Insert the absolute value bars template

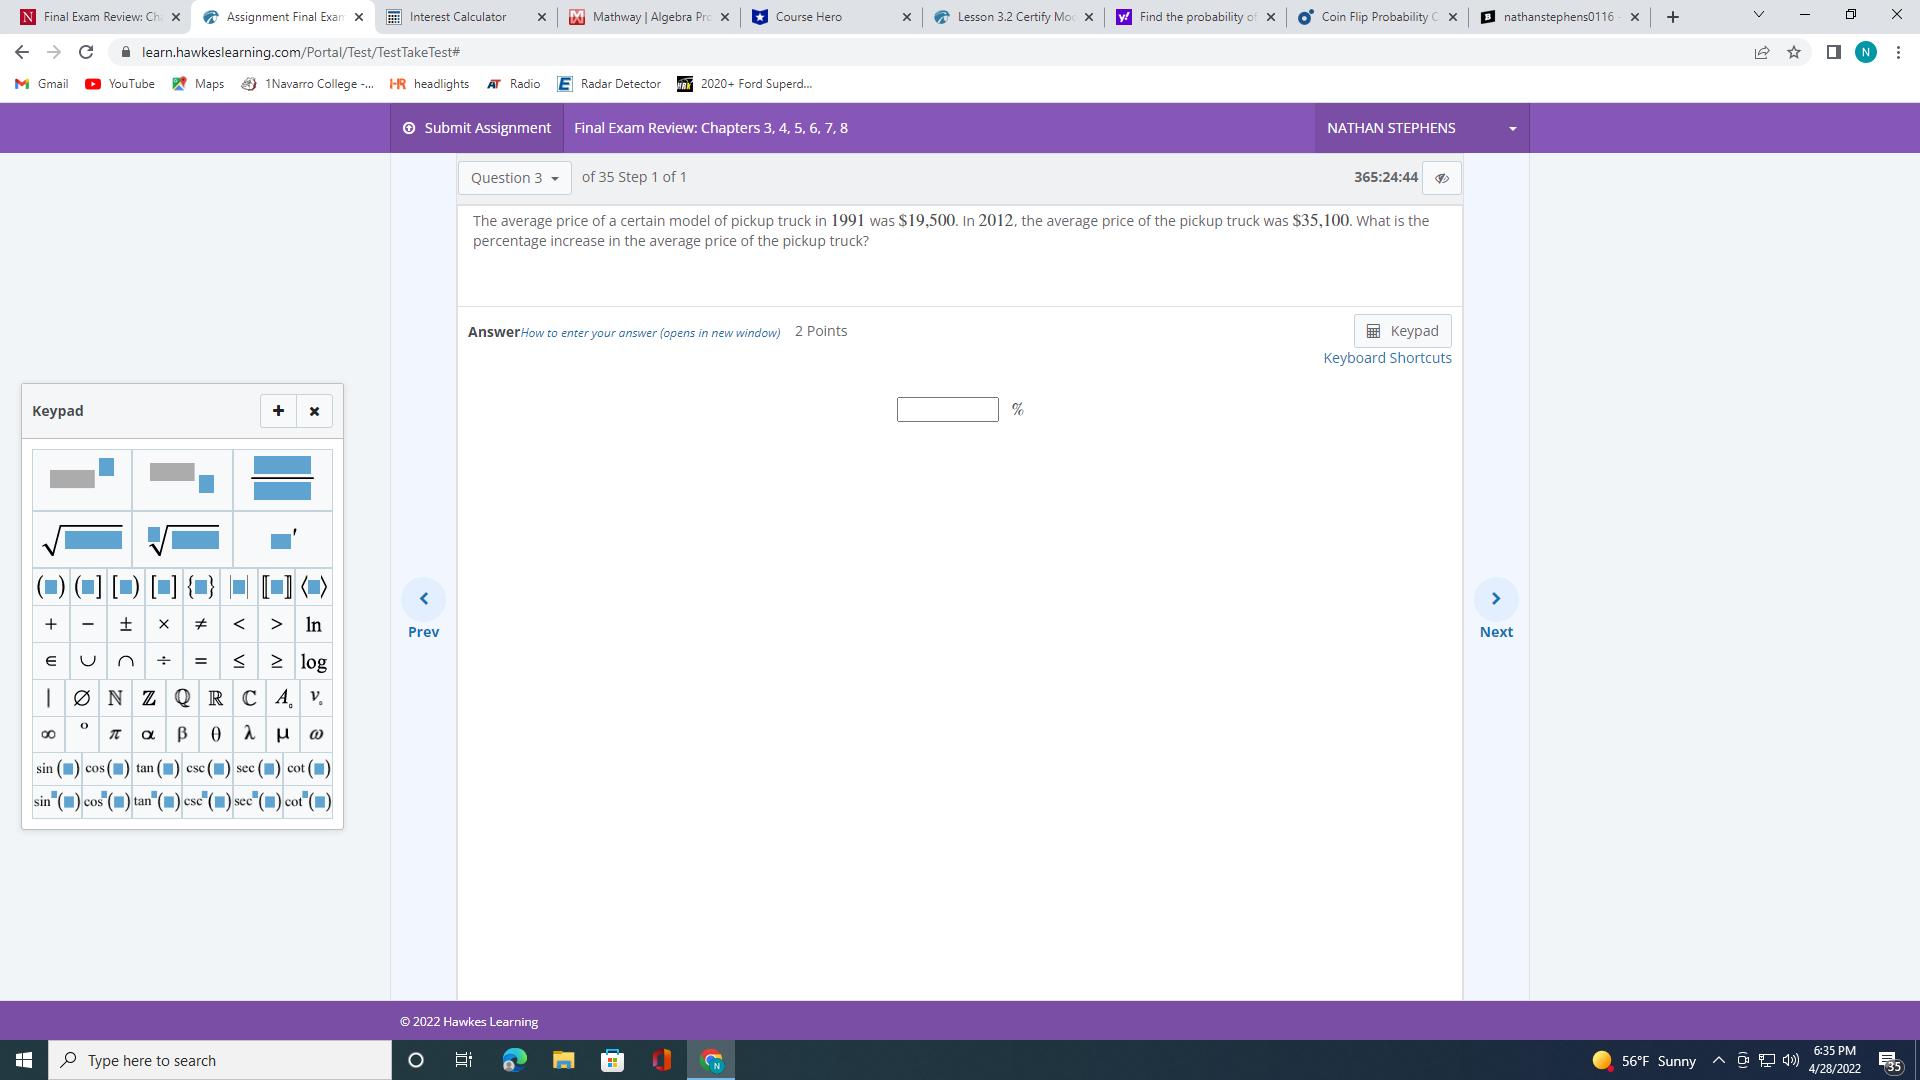point(238,587)
